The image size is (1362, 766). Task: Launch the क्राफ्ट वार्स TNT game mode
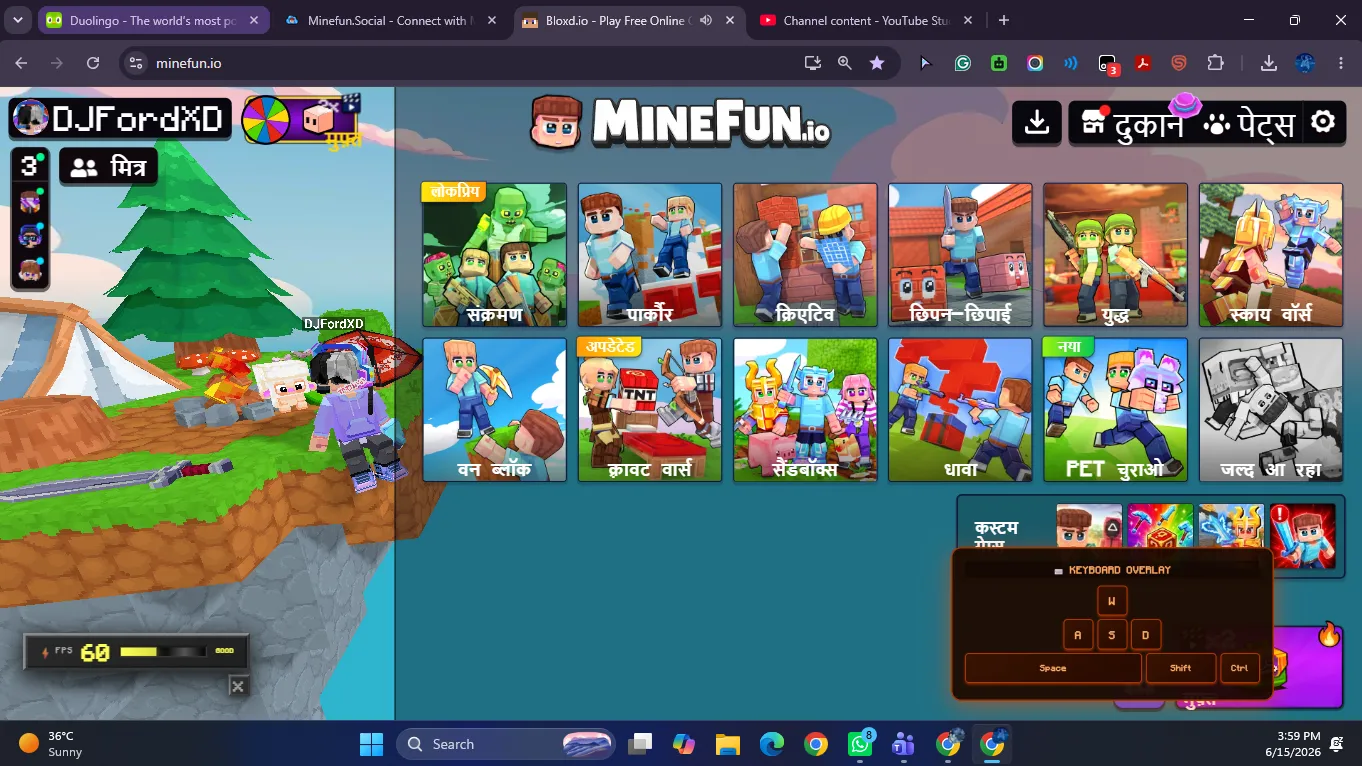click(x=650, y=410)
